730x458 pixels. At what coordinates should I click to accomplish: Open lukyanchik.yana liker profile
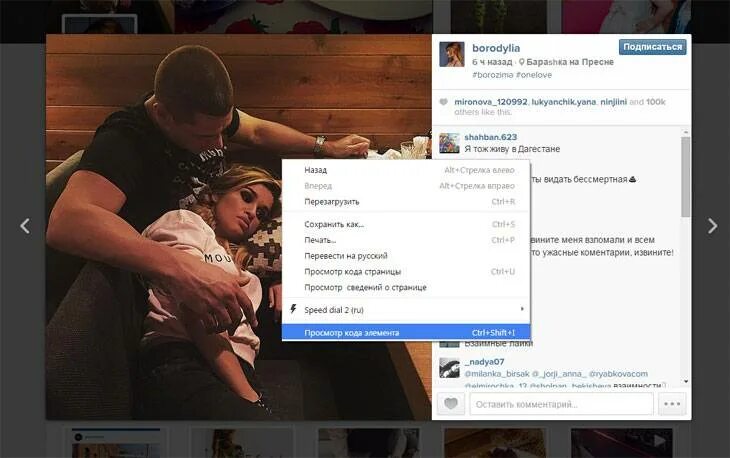coord(563,102)
